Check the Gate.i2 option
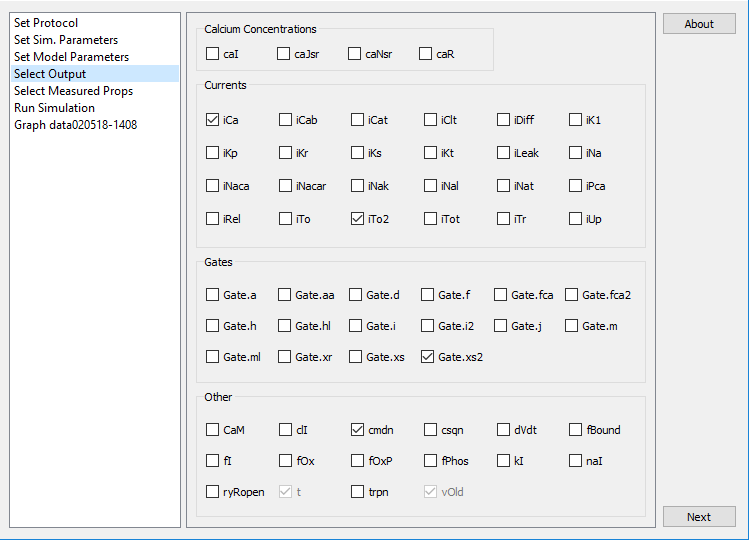 pos(428,325)
